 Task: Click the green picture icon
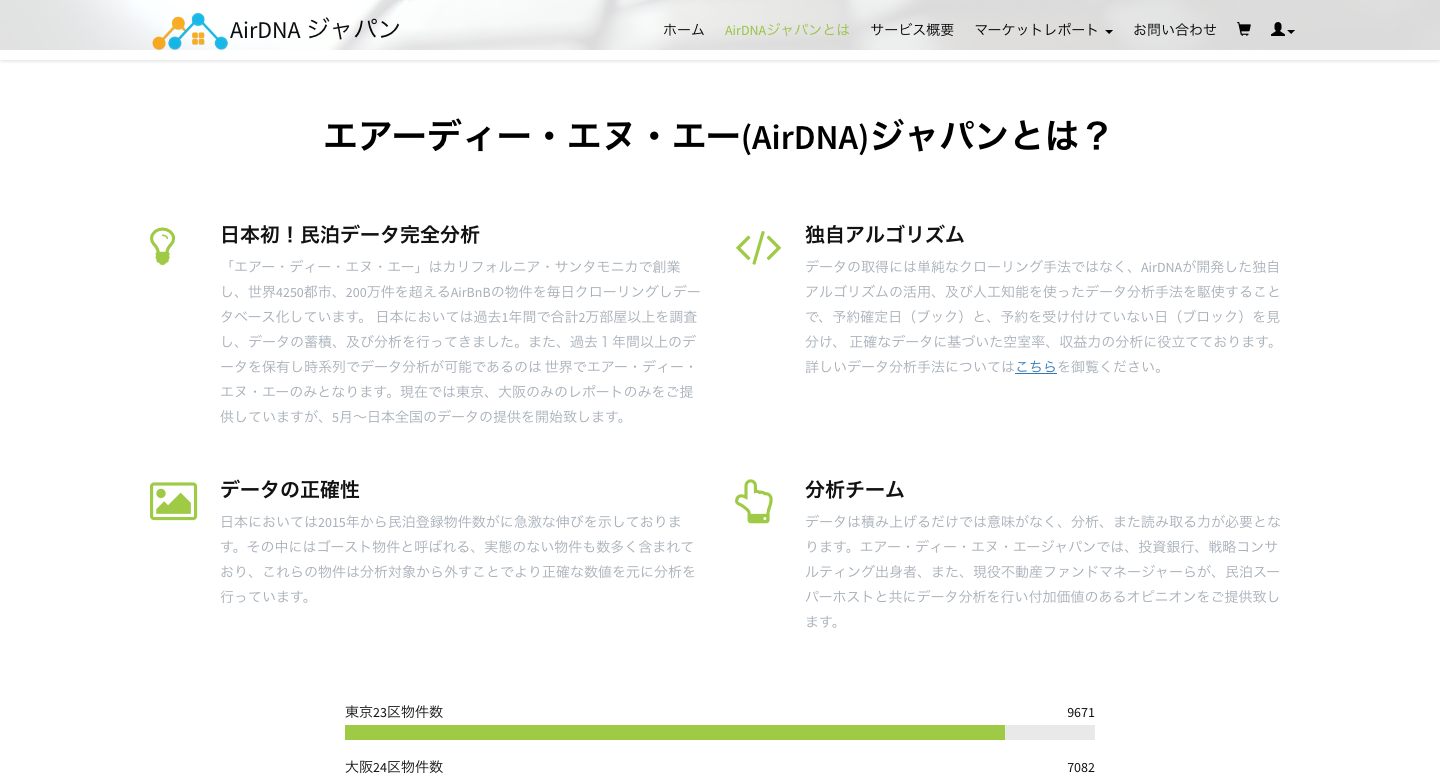[x=173, y=501]
